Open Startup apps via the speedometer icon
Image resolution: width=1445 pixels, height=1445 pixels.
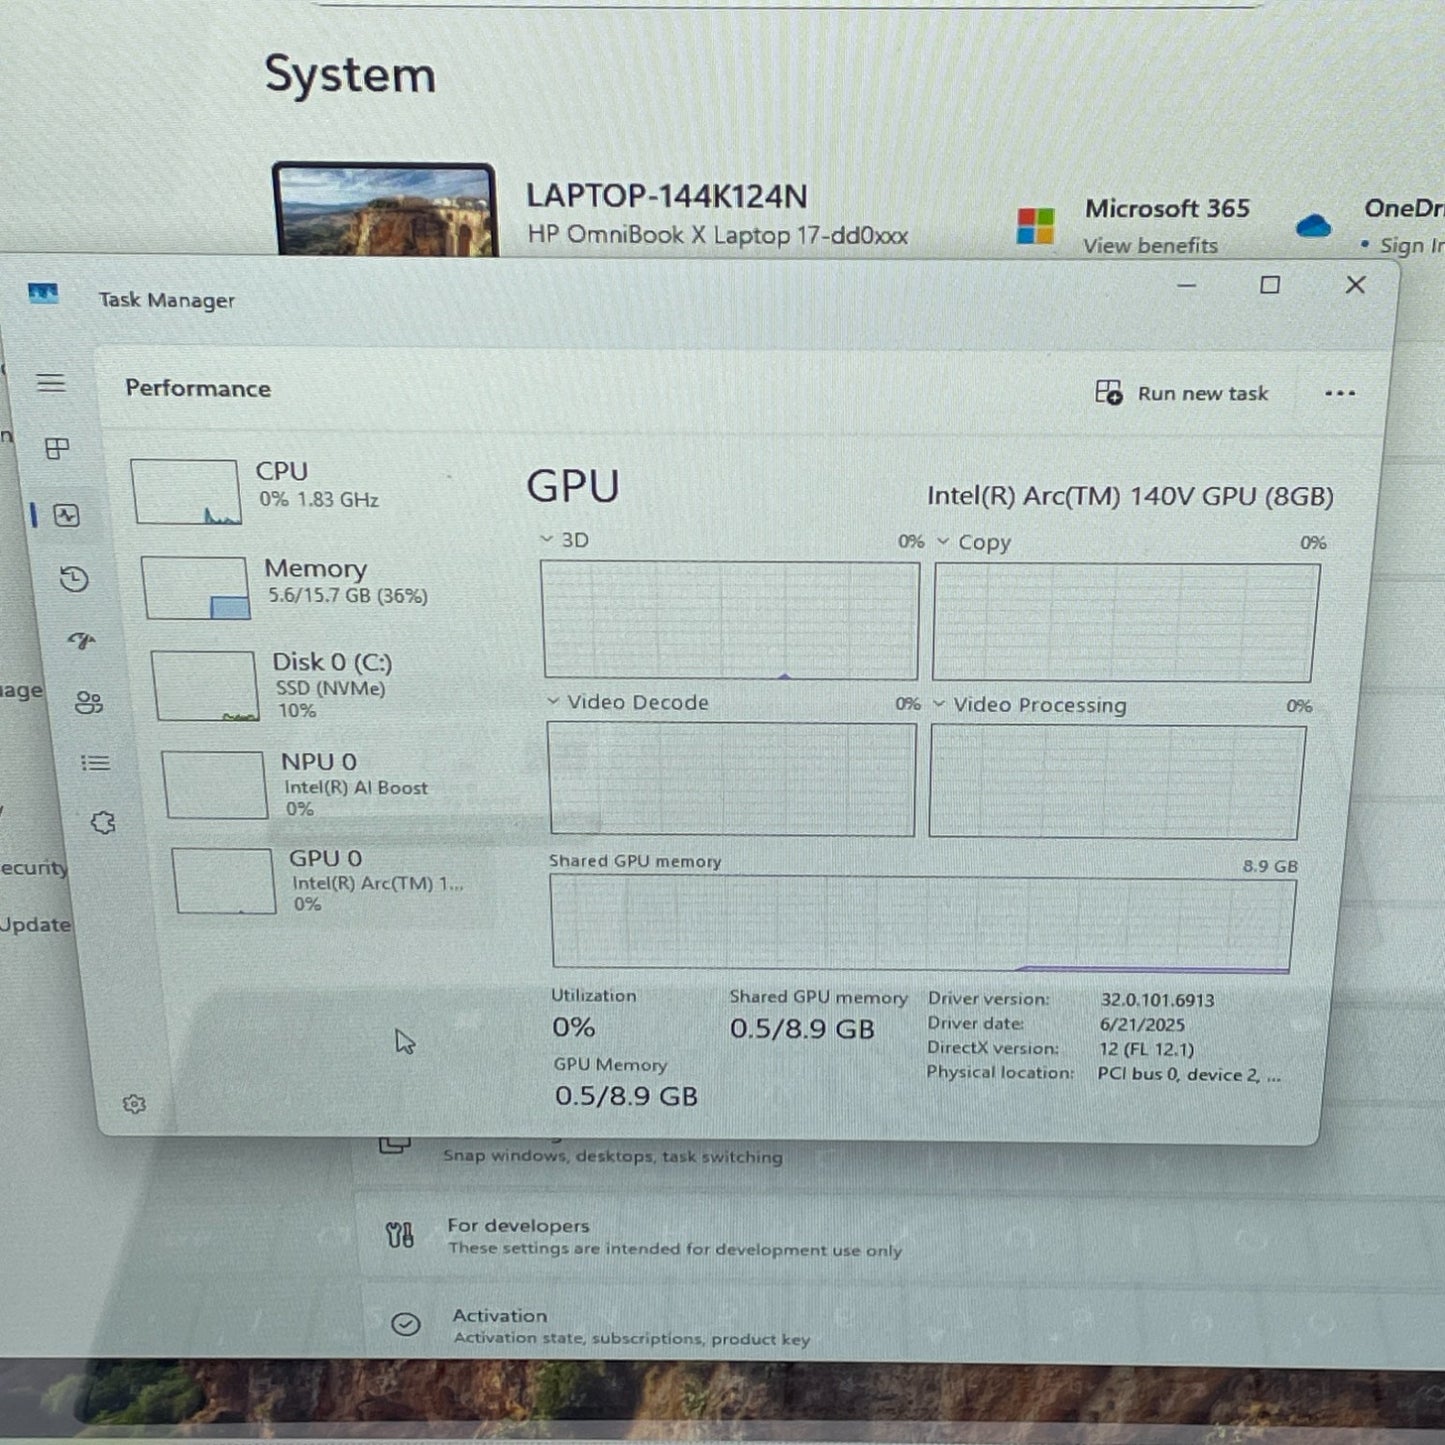click(84, 641)
